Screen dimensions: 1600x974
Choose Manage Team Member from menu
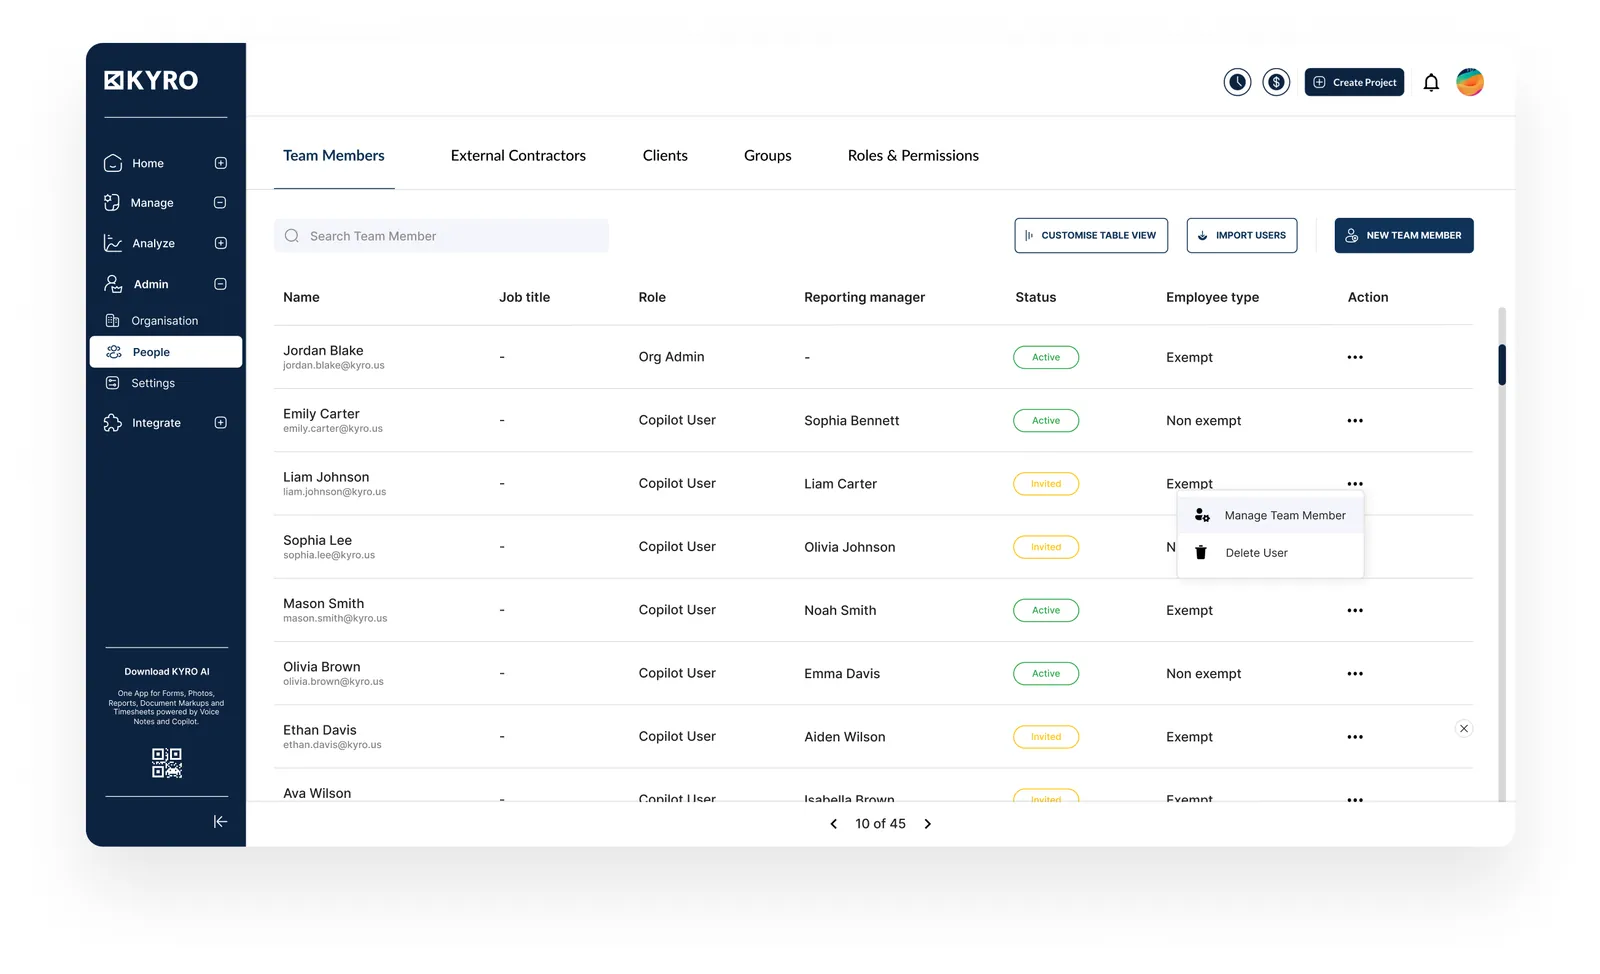click(1271, 515)
